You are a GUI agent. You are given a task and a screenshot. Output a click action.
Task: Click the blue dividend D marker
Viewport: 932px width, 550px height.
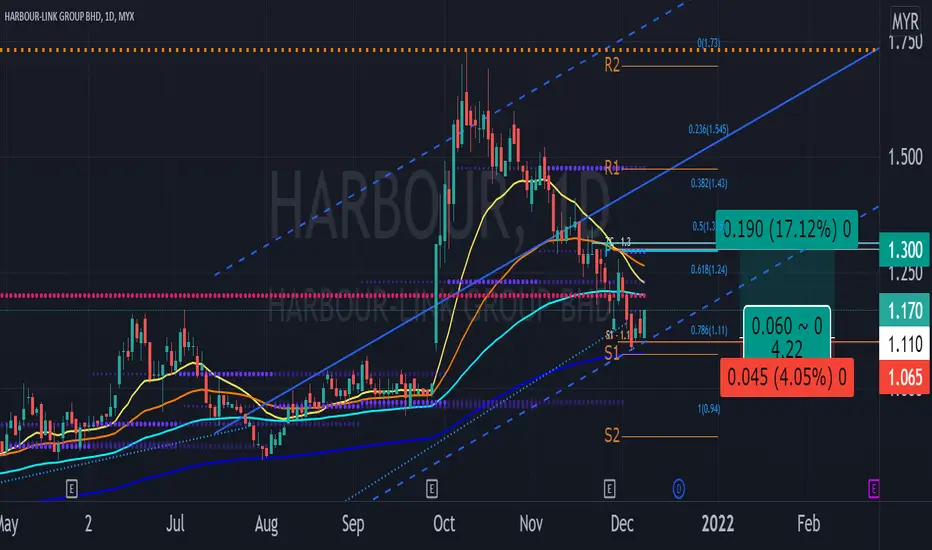pos(679,489)
